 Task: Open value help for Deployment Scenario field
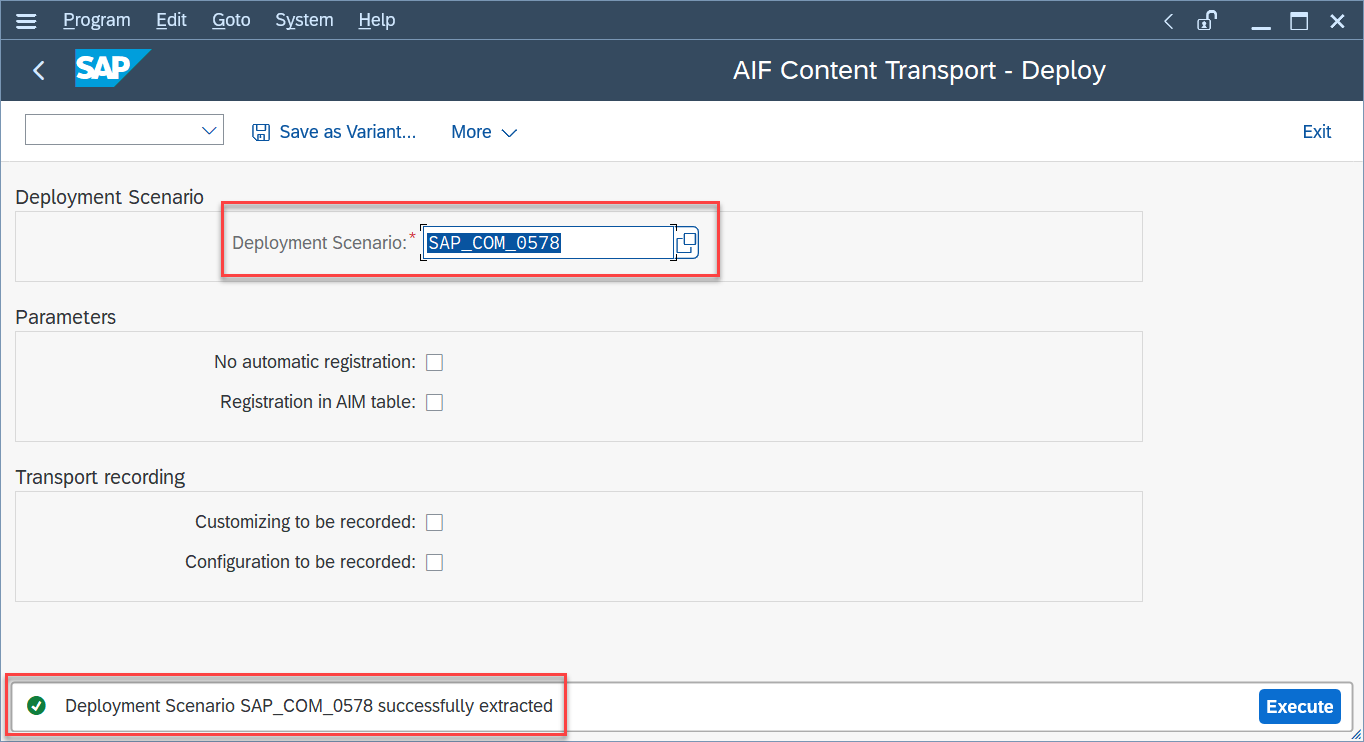[x=687, y=242]
